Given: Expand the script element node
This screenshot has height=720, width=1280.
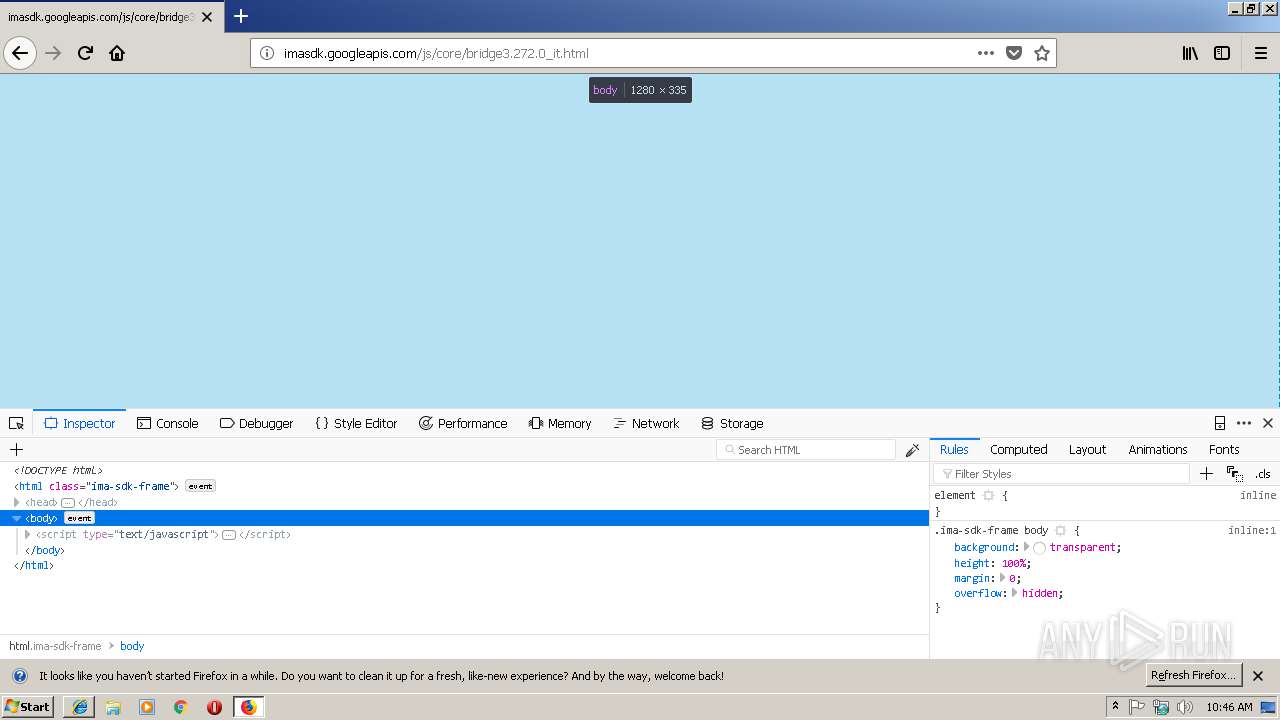Looking at the screenshot, I should point(28,534).
